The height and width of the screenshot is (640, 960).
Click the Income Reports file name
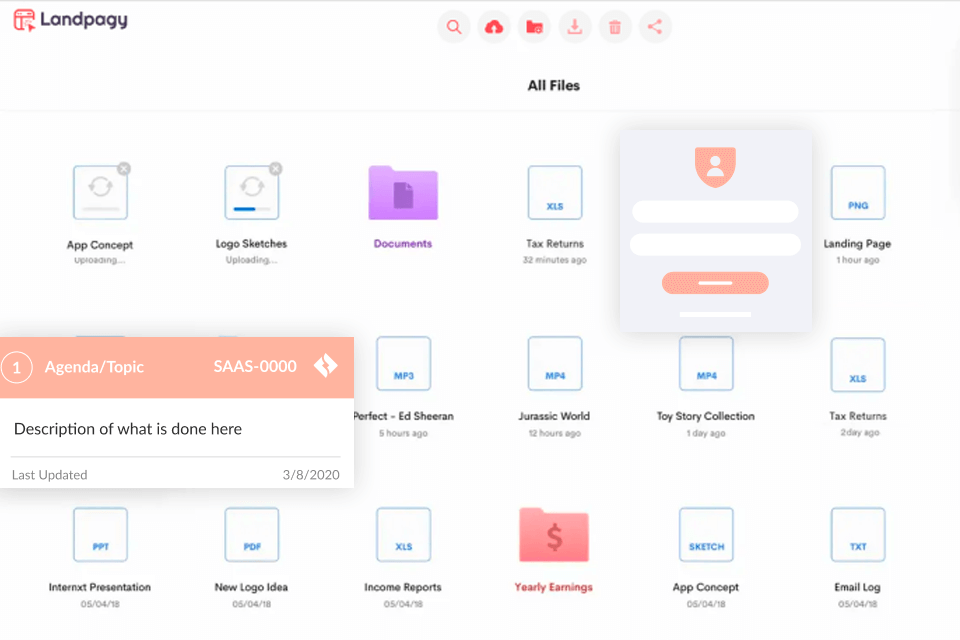(403, 587)
